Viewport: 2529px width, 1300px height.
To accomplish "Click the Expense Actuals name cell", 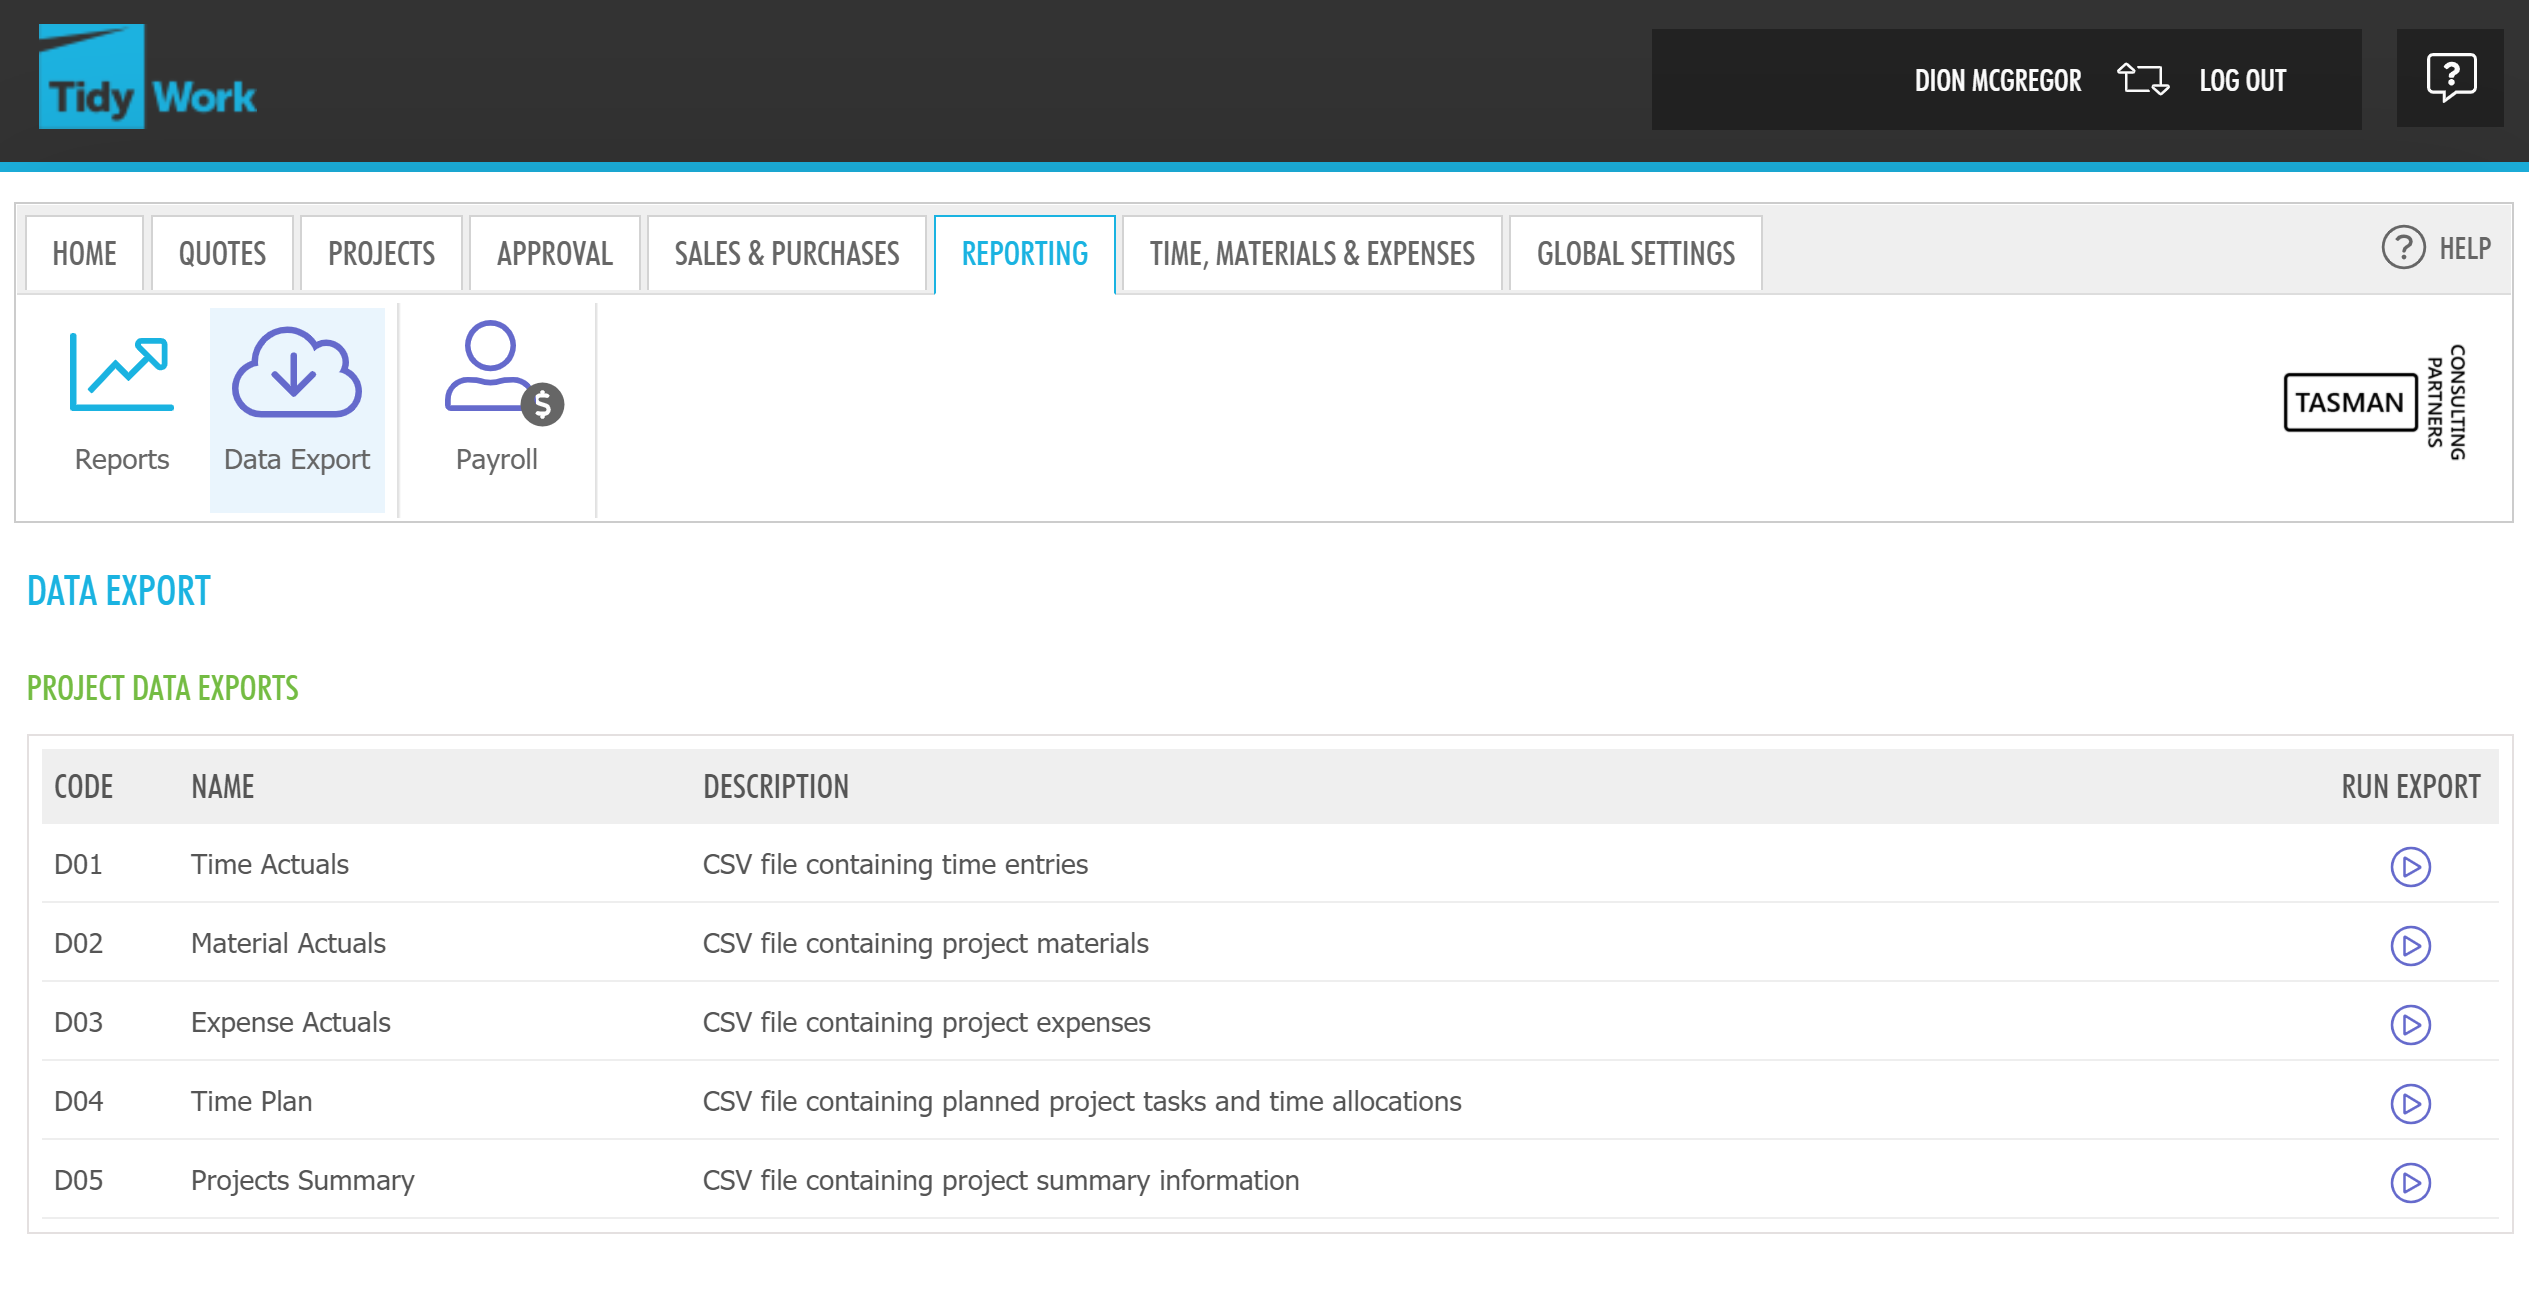I will tap(290, 1023).
